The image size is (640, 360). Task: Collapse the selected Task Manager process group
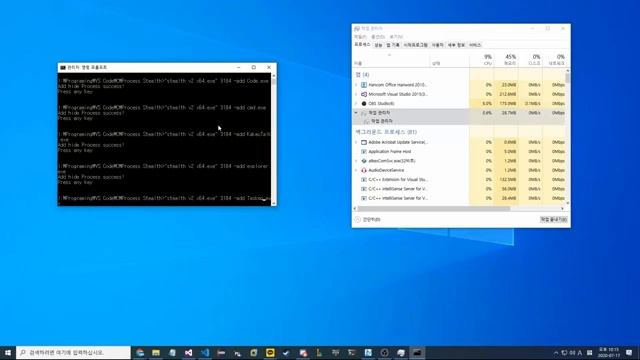(x=356, y=113)
